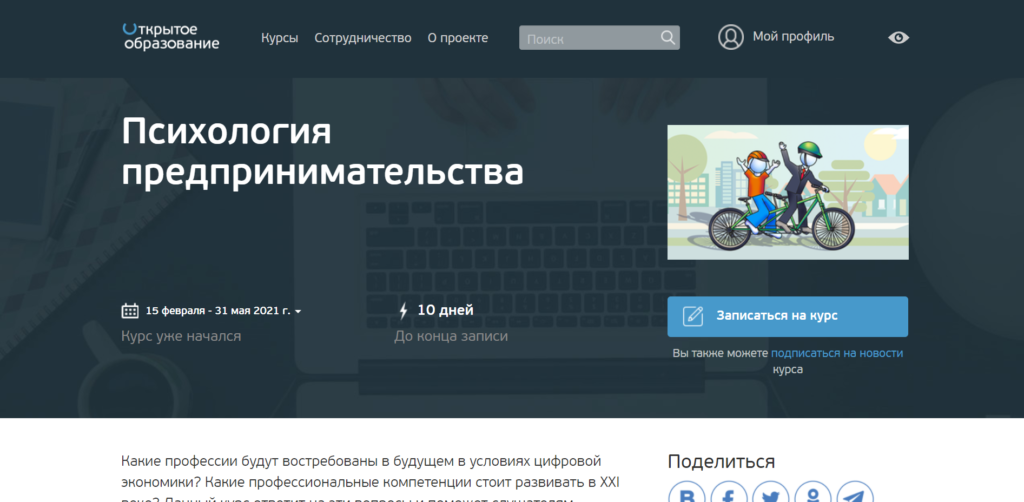Follow the подписаться на новости link
The width and height of the screenshot is (1024, 502).
tap(837, 353)
